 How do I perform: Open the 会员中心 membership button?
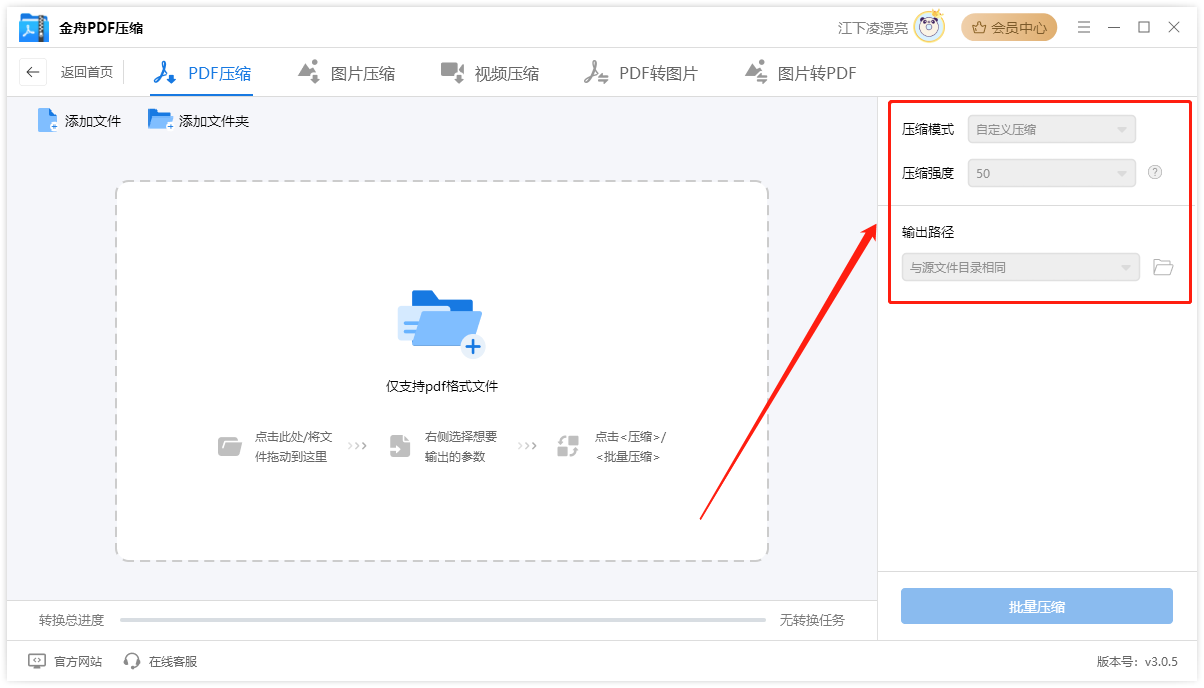[x=1009, y=27]
